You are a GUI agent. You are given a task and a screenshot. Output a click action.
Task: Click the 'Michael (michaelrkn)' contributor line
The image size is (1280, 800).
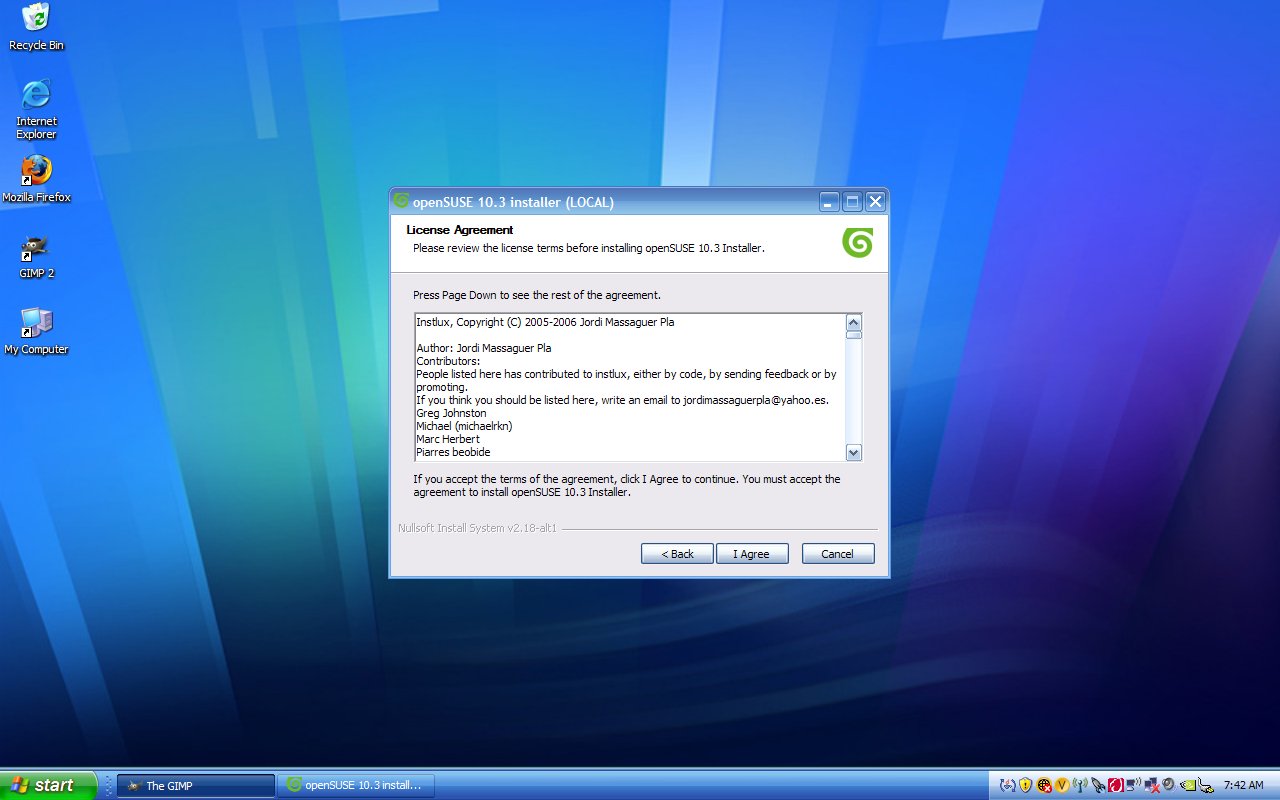tap(463, 426)
